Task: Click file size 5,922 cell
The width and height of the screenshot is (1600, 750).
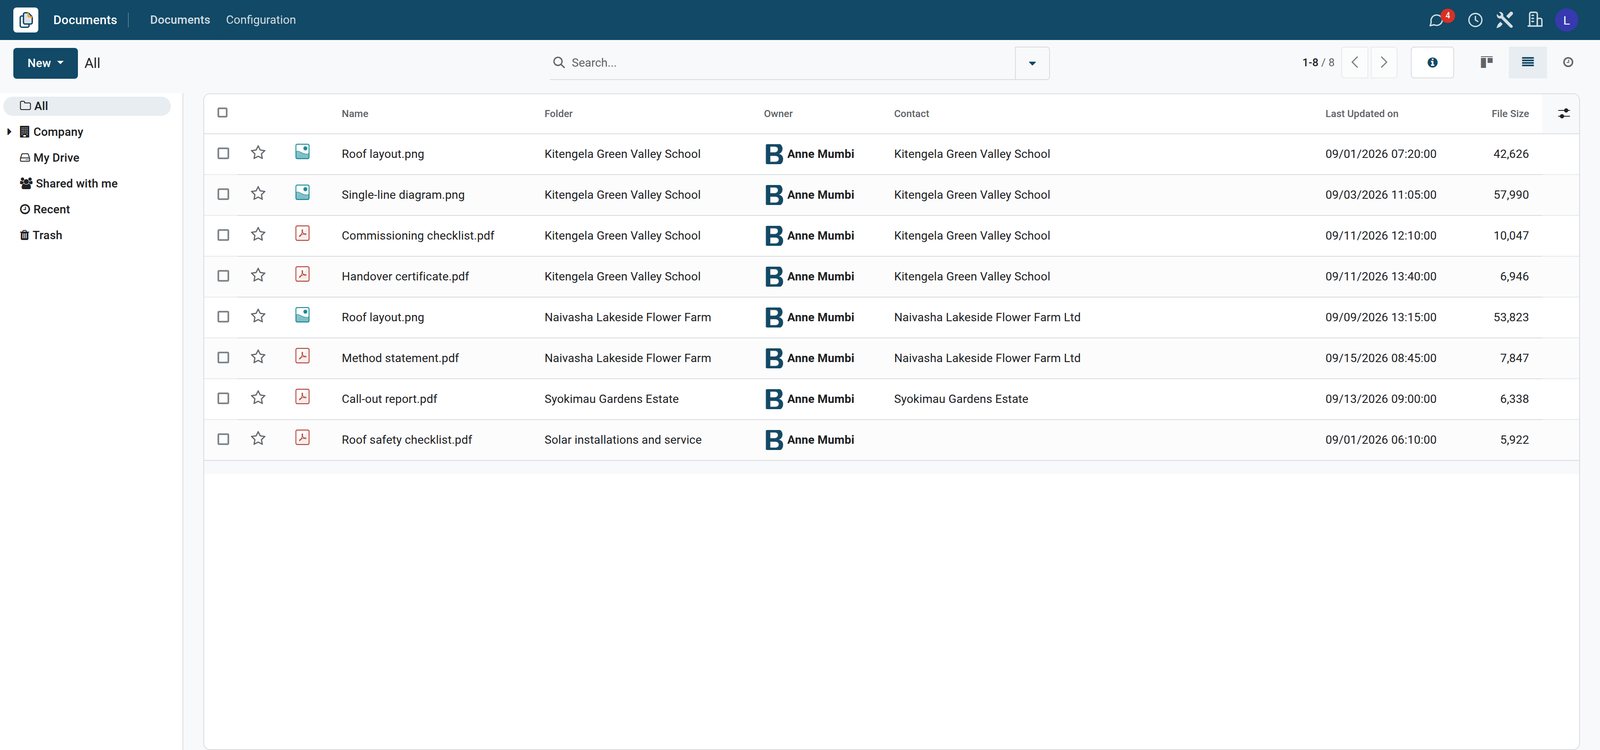Action: 1514,440
